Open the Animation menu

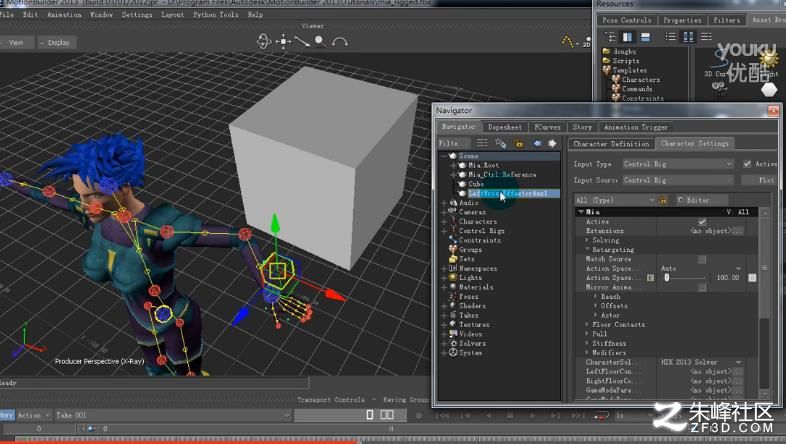(64, 15)
